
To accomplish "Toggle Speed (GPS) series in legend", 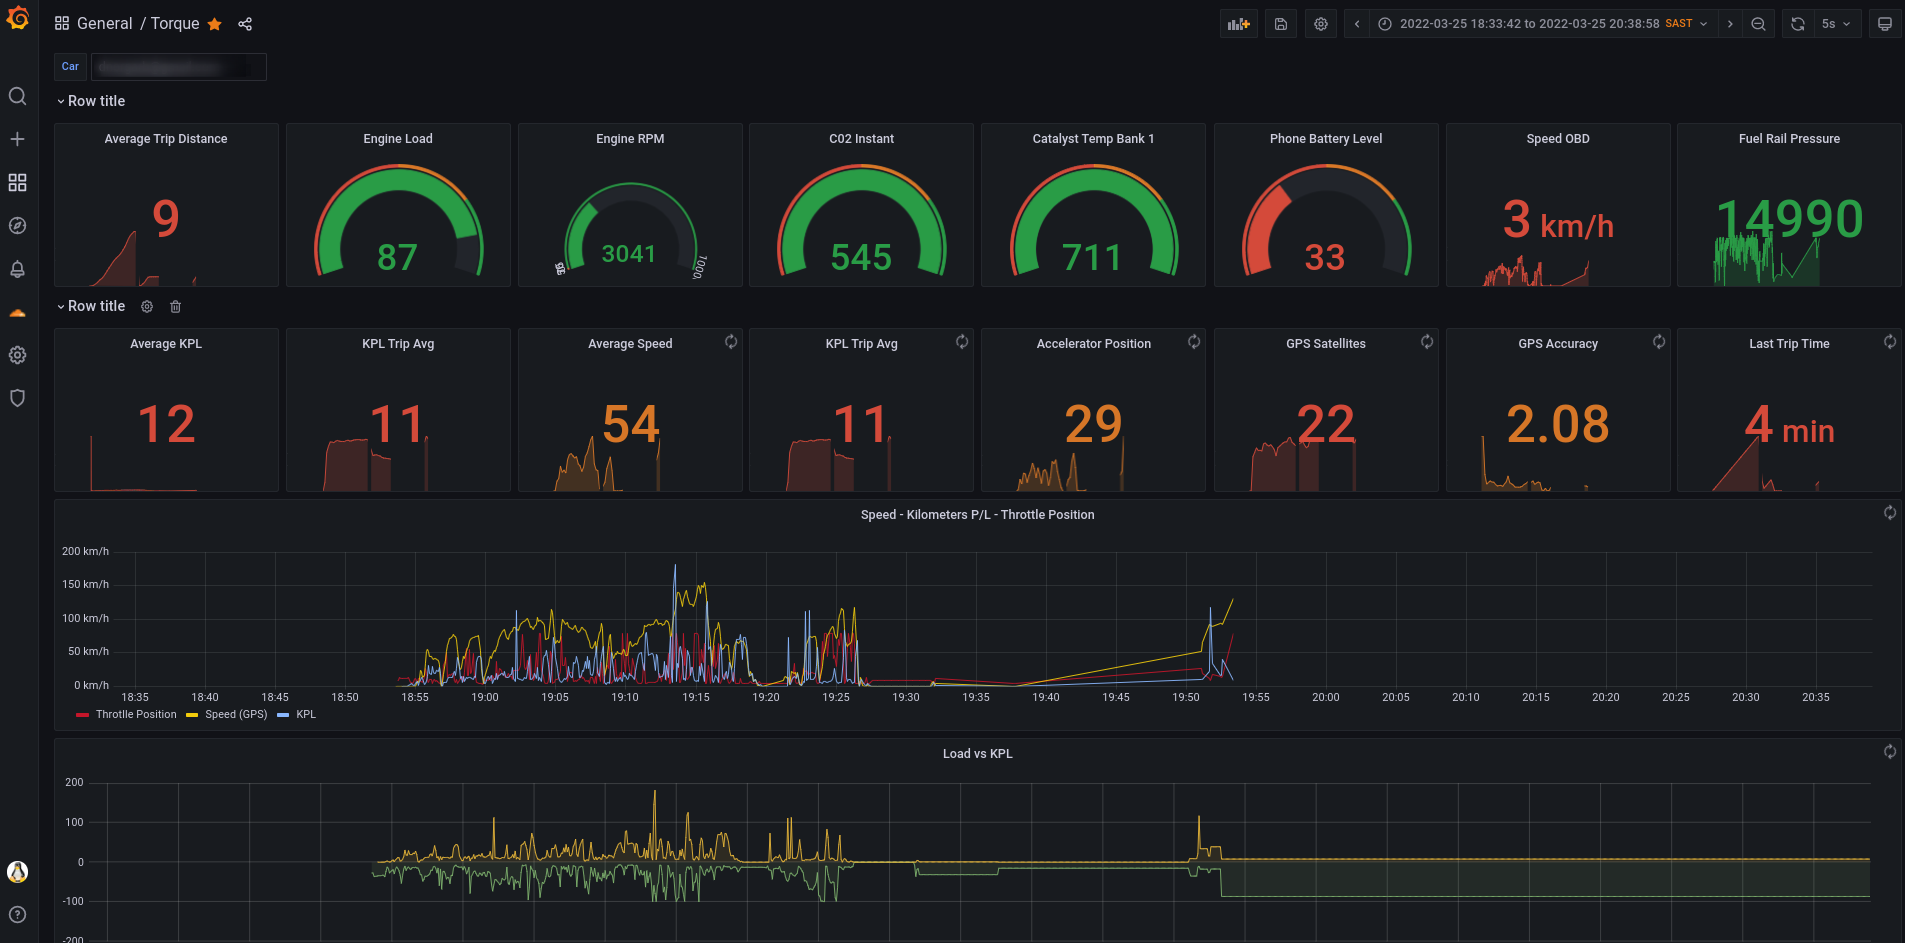I will pyautogui.click(x=235, y=715).
